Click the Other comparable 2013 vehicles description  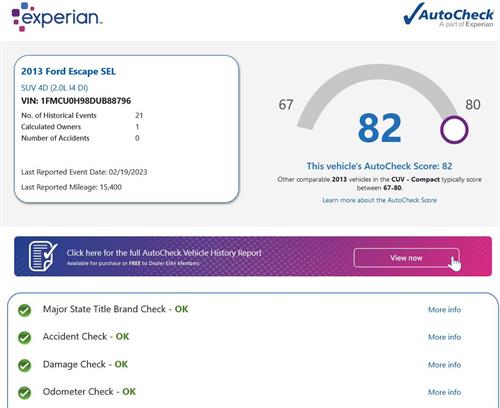[x=379, y=184]
